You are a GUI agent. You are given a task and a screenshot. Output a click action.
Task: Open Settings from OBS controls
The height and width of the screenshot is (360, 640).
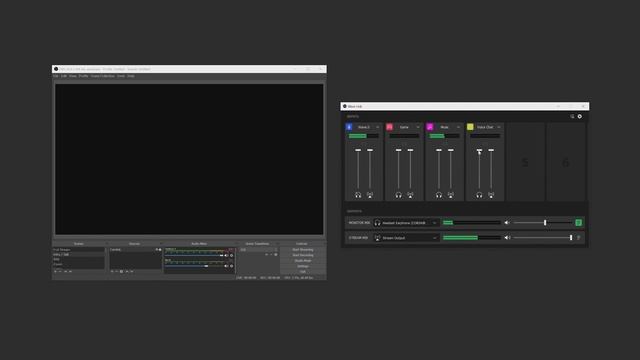point(303,266)
